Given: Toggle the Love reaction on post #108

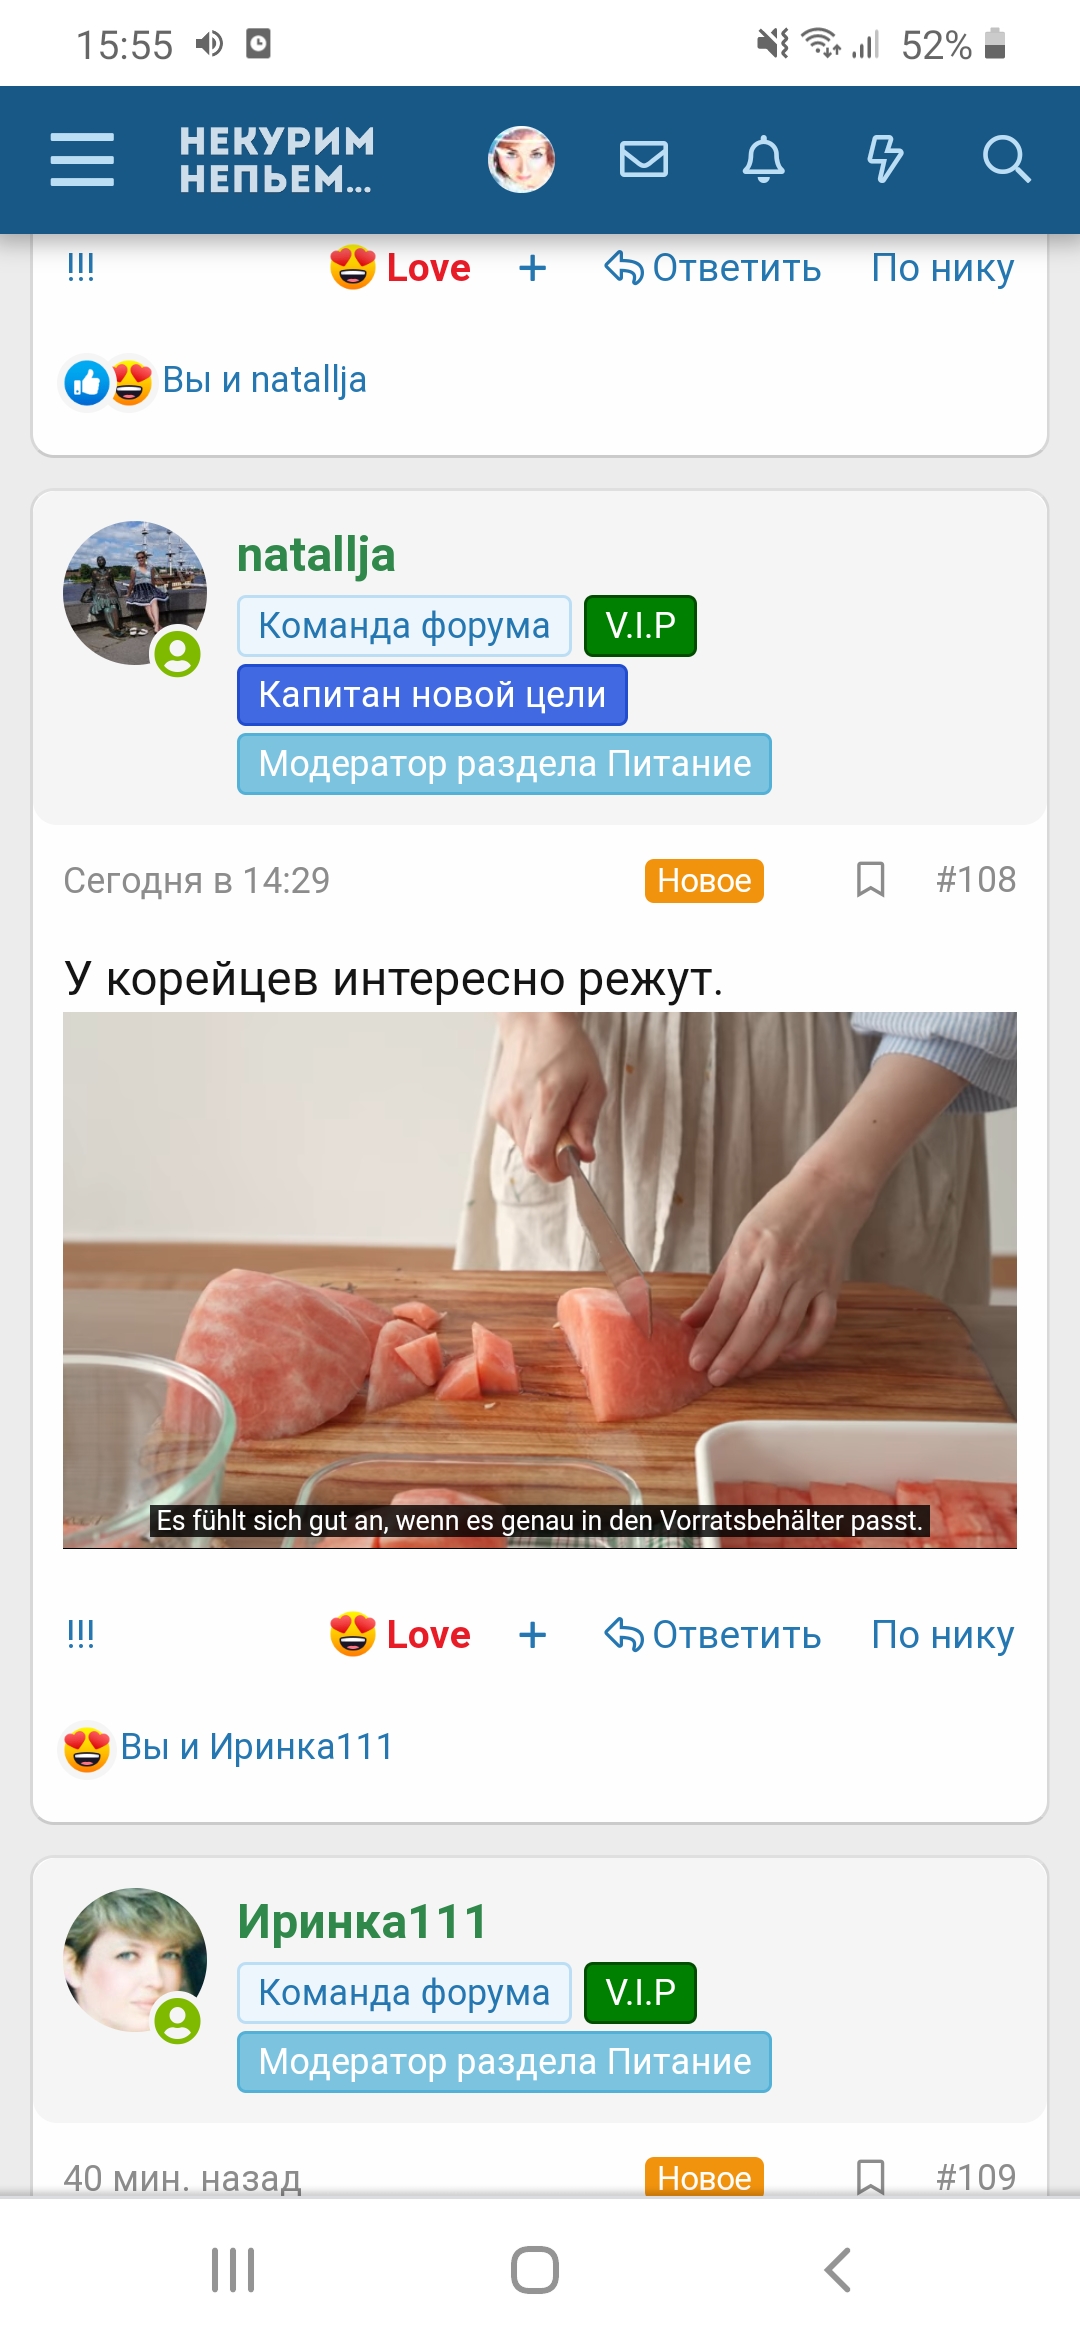Looking at the screenshot, I should [401, 1635].
